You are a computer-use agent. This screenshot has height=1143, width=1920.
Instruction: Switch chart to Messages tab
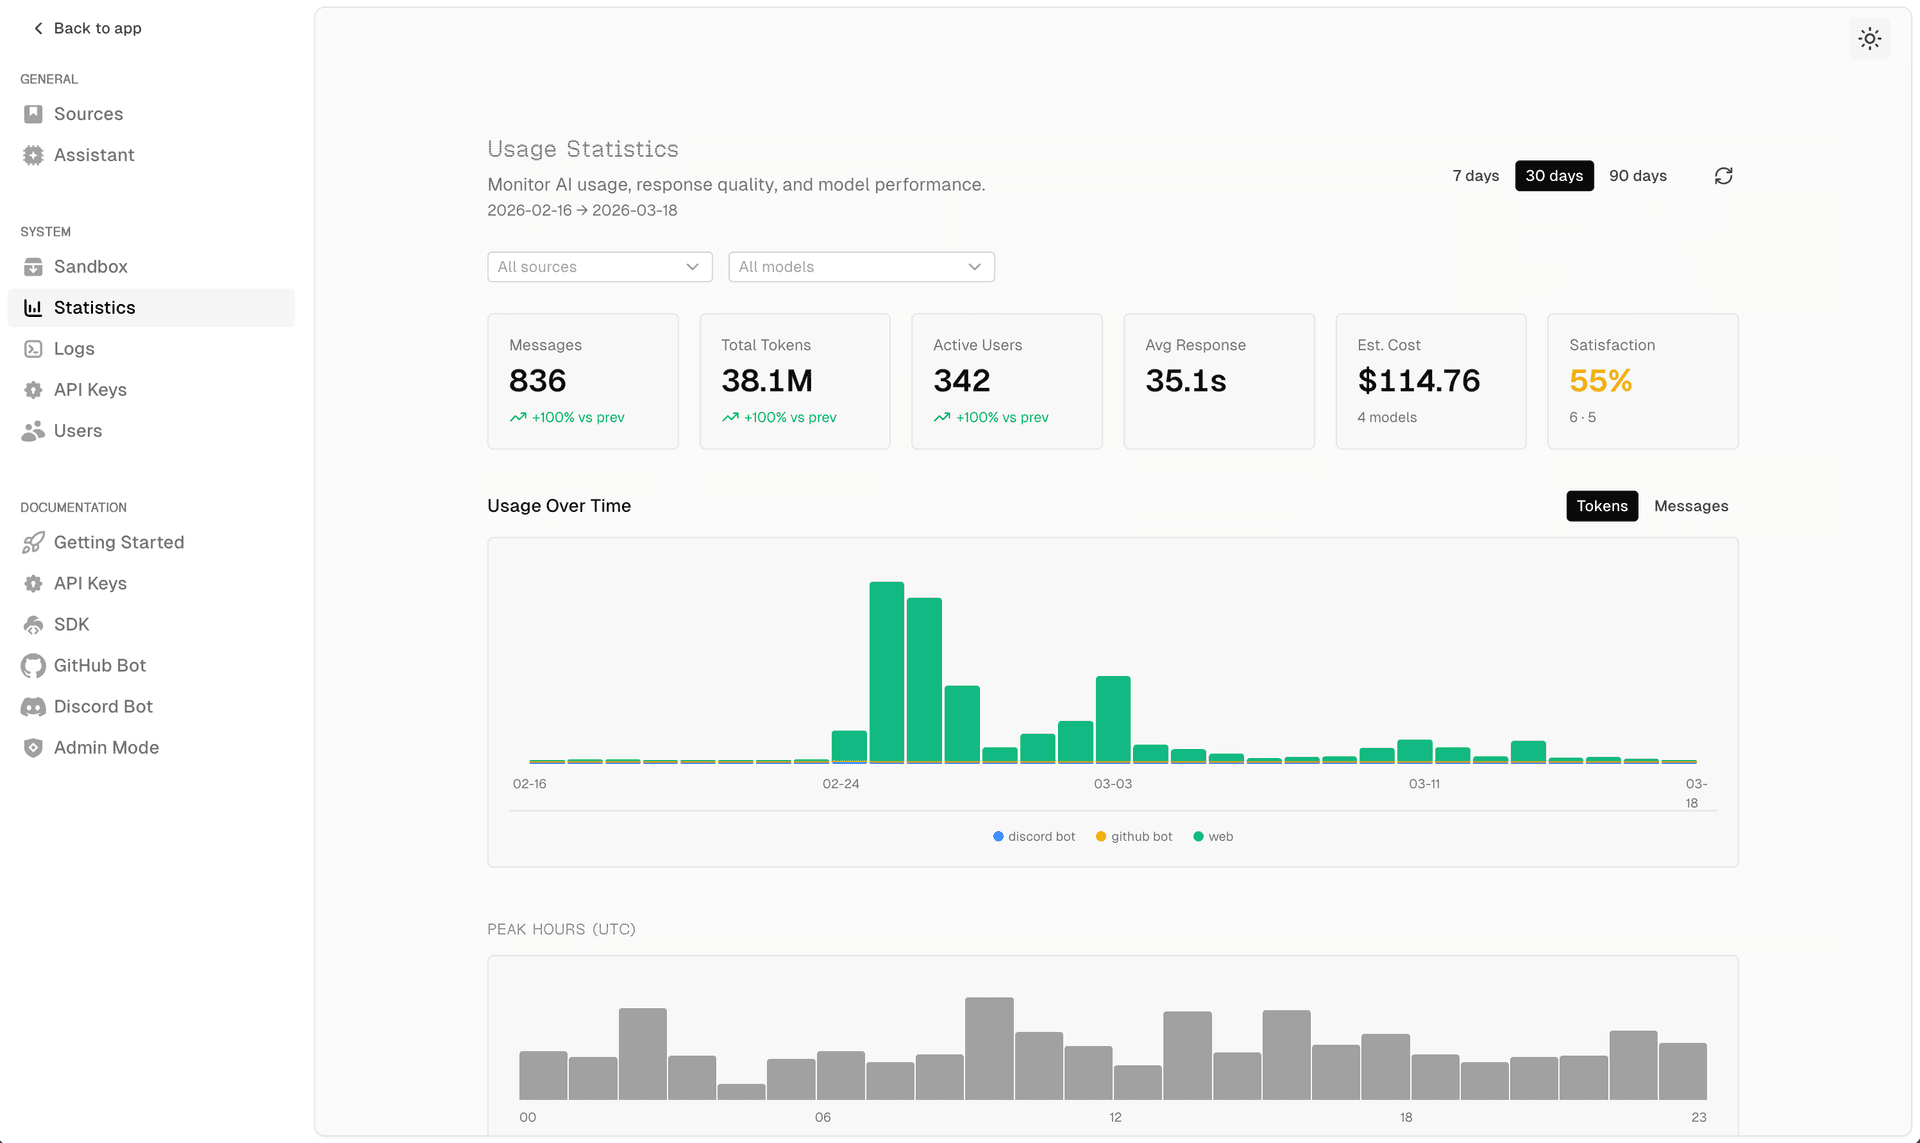pyautogui.click(x=1690, y=506)
